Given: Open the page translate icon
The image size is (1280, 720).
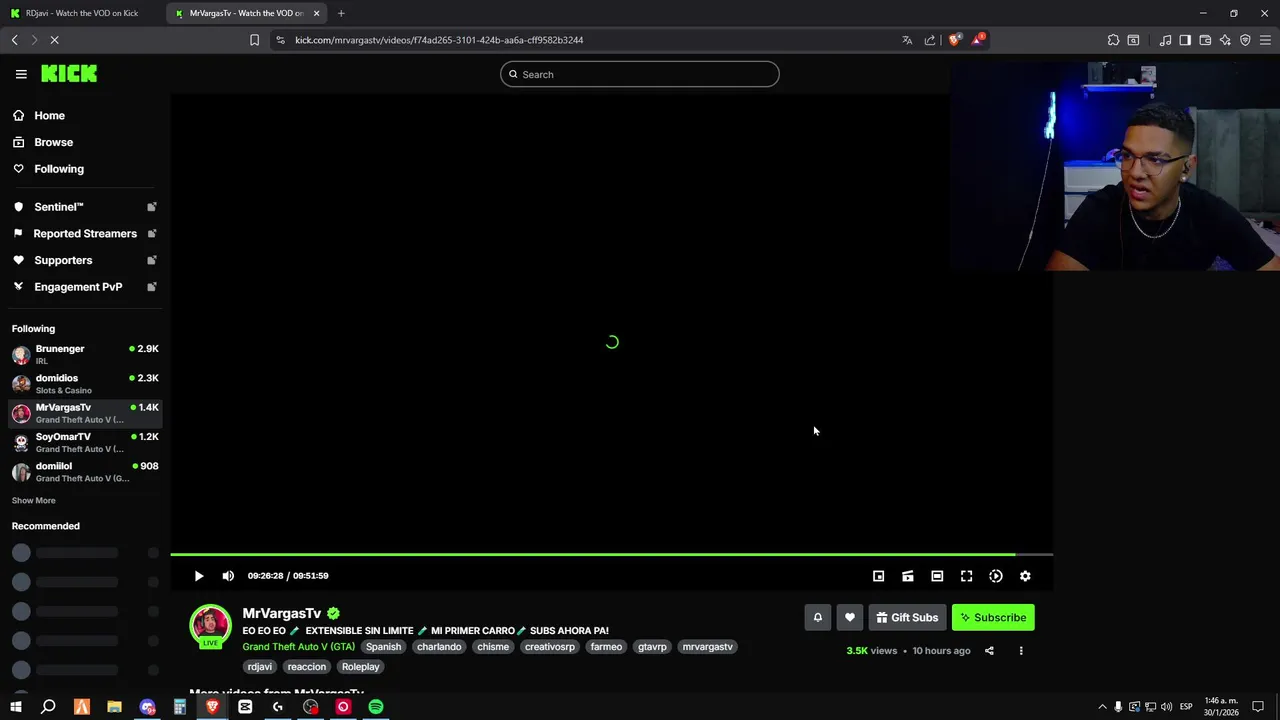Looking at the screenshot, I should 907,40.
